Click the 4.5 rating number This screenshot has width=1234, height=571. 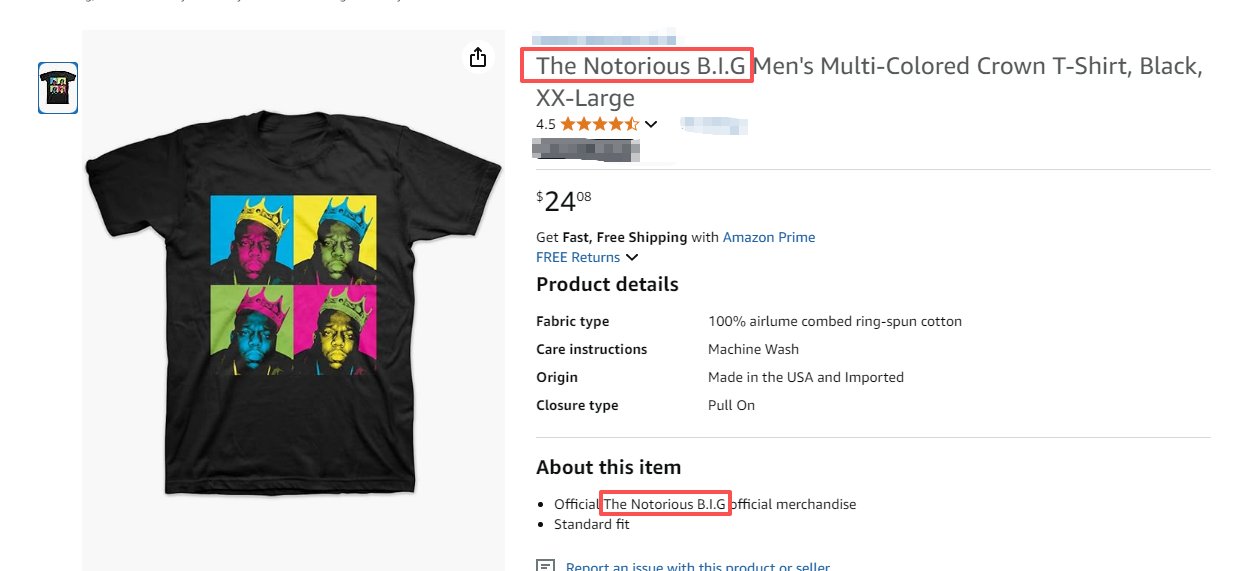click(545, 124)
